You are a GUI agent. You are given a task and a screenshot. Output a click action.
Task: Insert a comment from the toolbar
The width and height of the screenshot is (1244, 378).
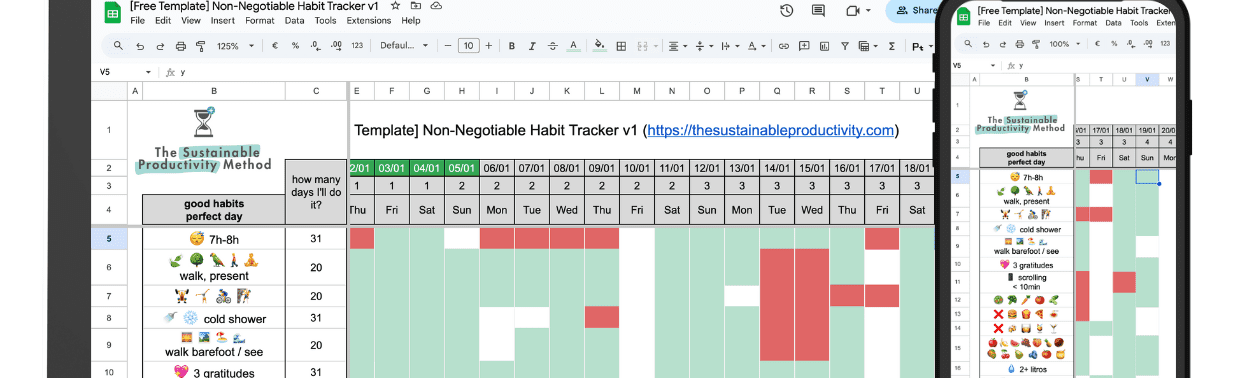[x=804, y=46]
